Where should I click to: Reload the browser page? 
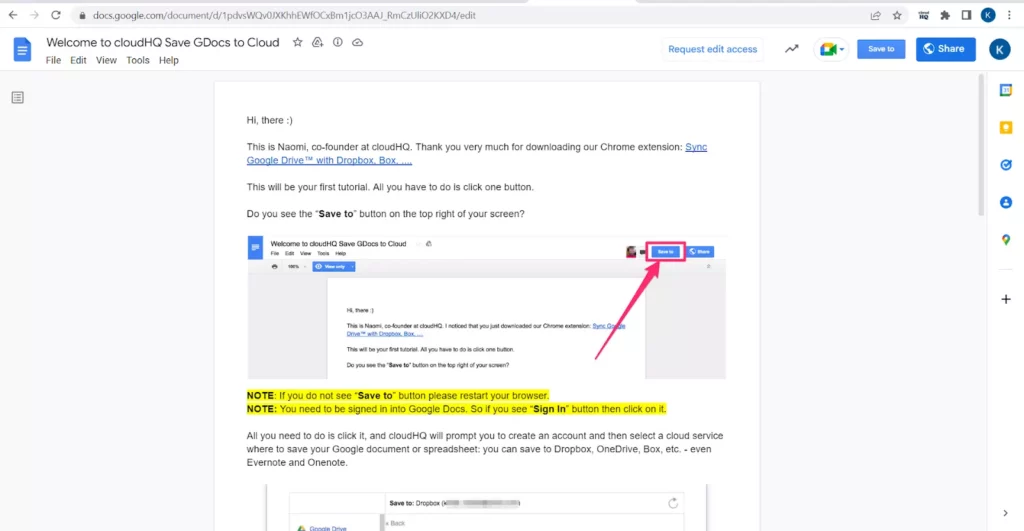(56, 15)
